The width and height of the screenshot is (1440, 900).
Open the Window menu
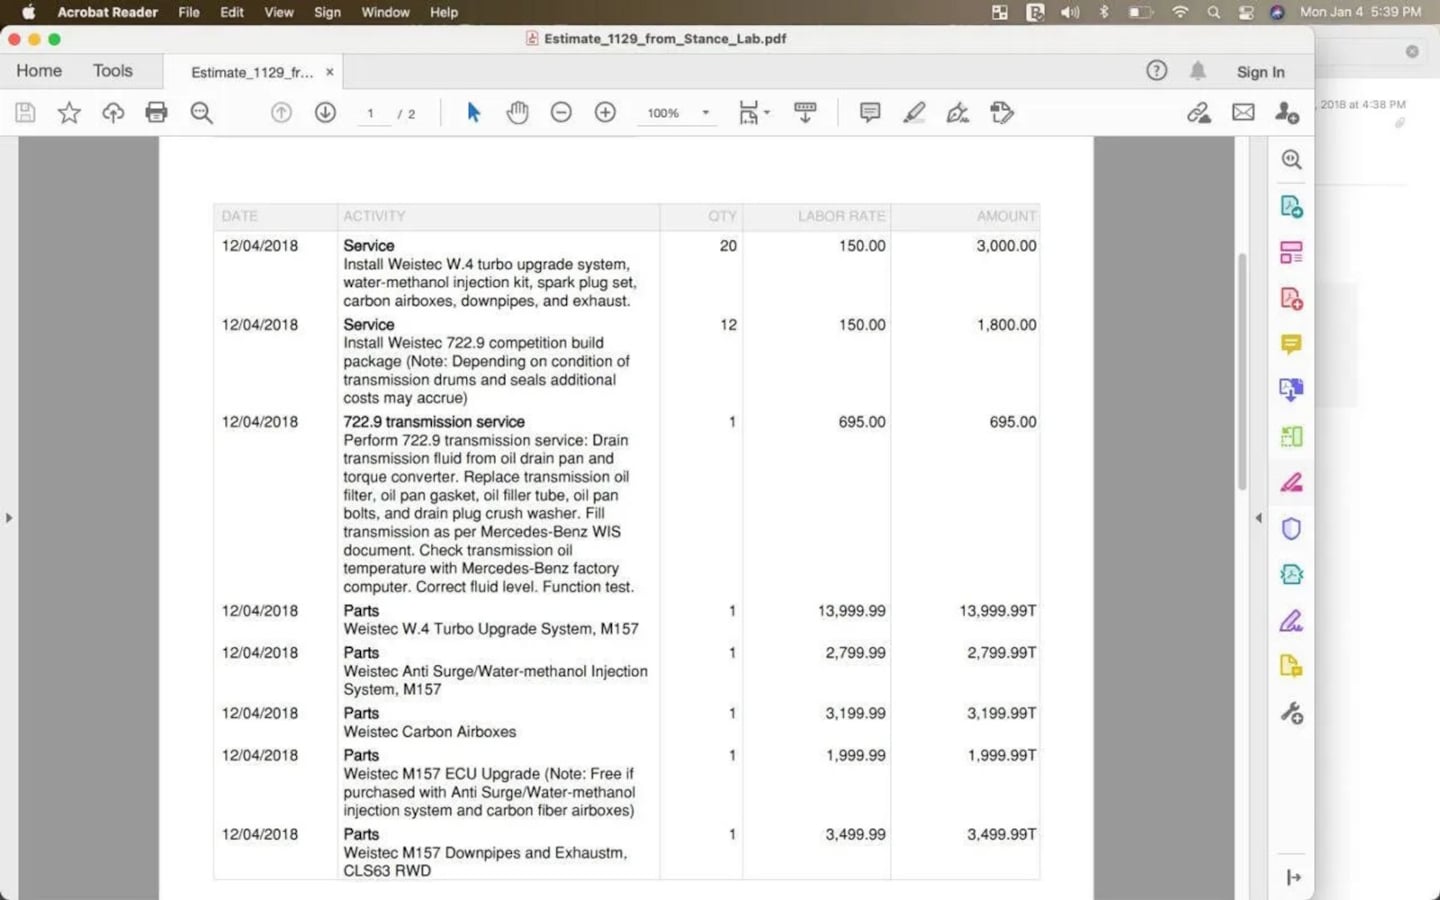pyautogui.click(x=385, y=12)
